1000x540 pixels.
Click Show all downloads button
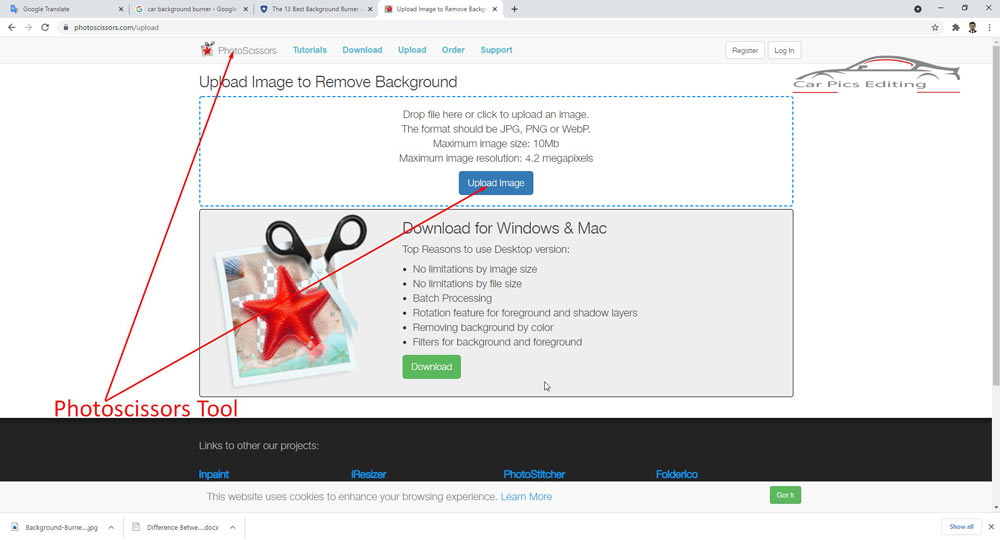point(961,527)
